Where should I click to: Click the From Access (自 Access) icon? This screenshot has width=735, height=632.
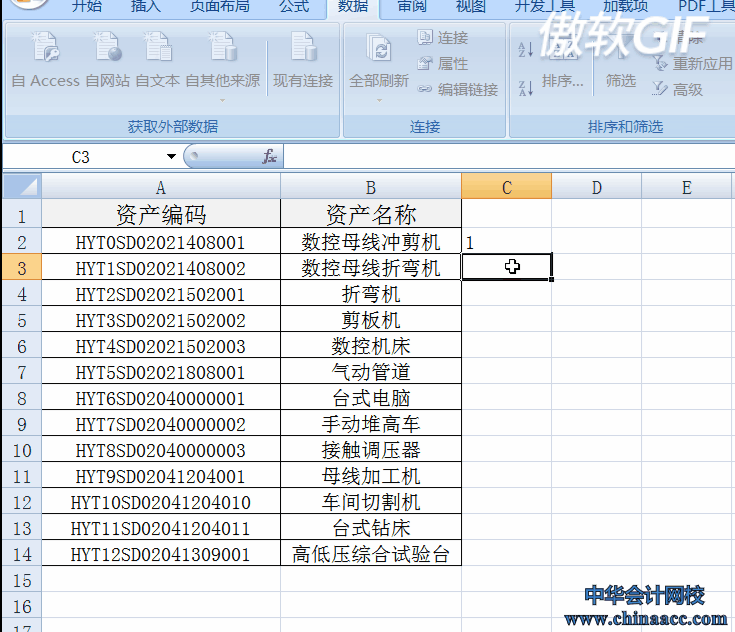(45, 46)
